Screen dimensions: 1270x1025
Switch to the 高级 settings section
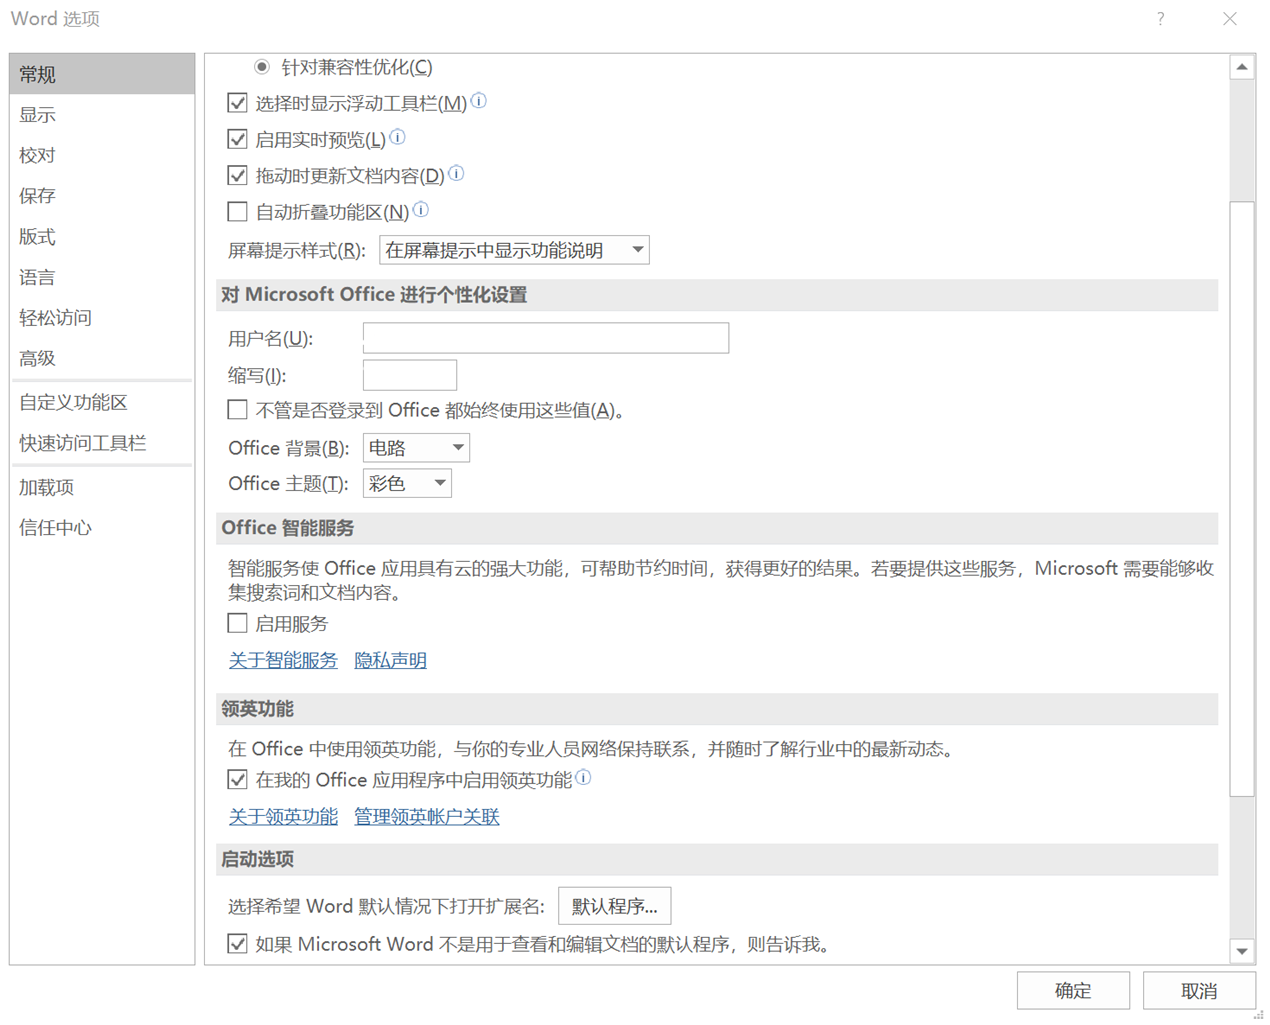(38, 358)
